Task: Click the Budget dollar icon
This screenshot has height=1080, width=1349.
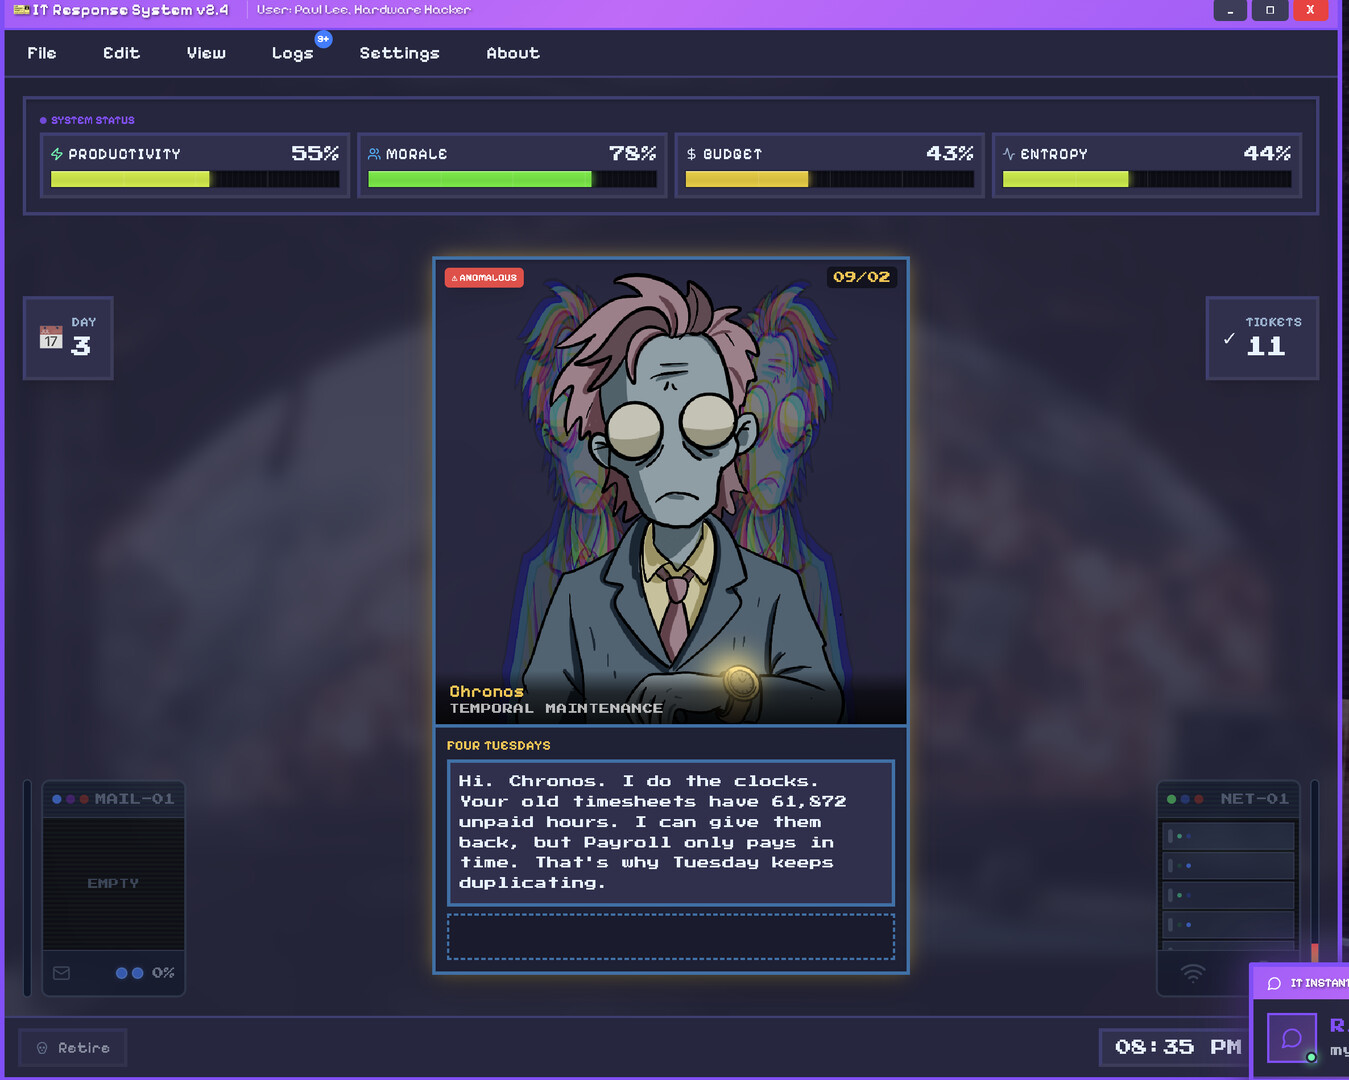Action: click(x=691, y=154)
